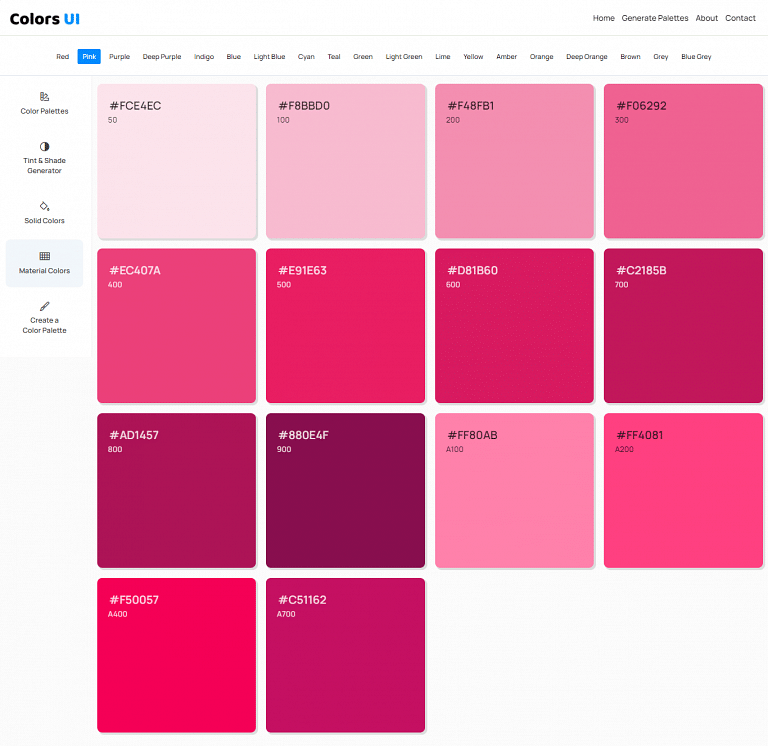The width and height of the screenshot is (768, 746).
Task: Click the About navigation link
Action: [x=707, y=18]
